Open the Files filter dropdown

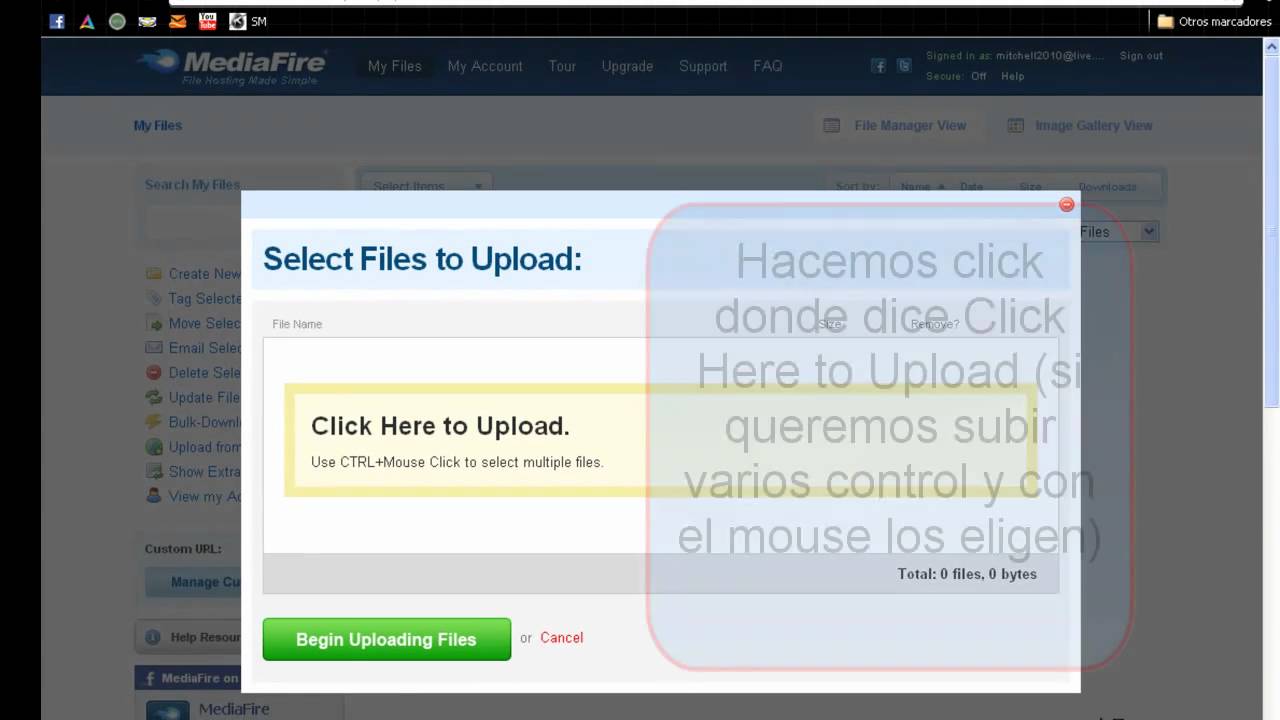click(x=1117, y=232)
